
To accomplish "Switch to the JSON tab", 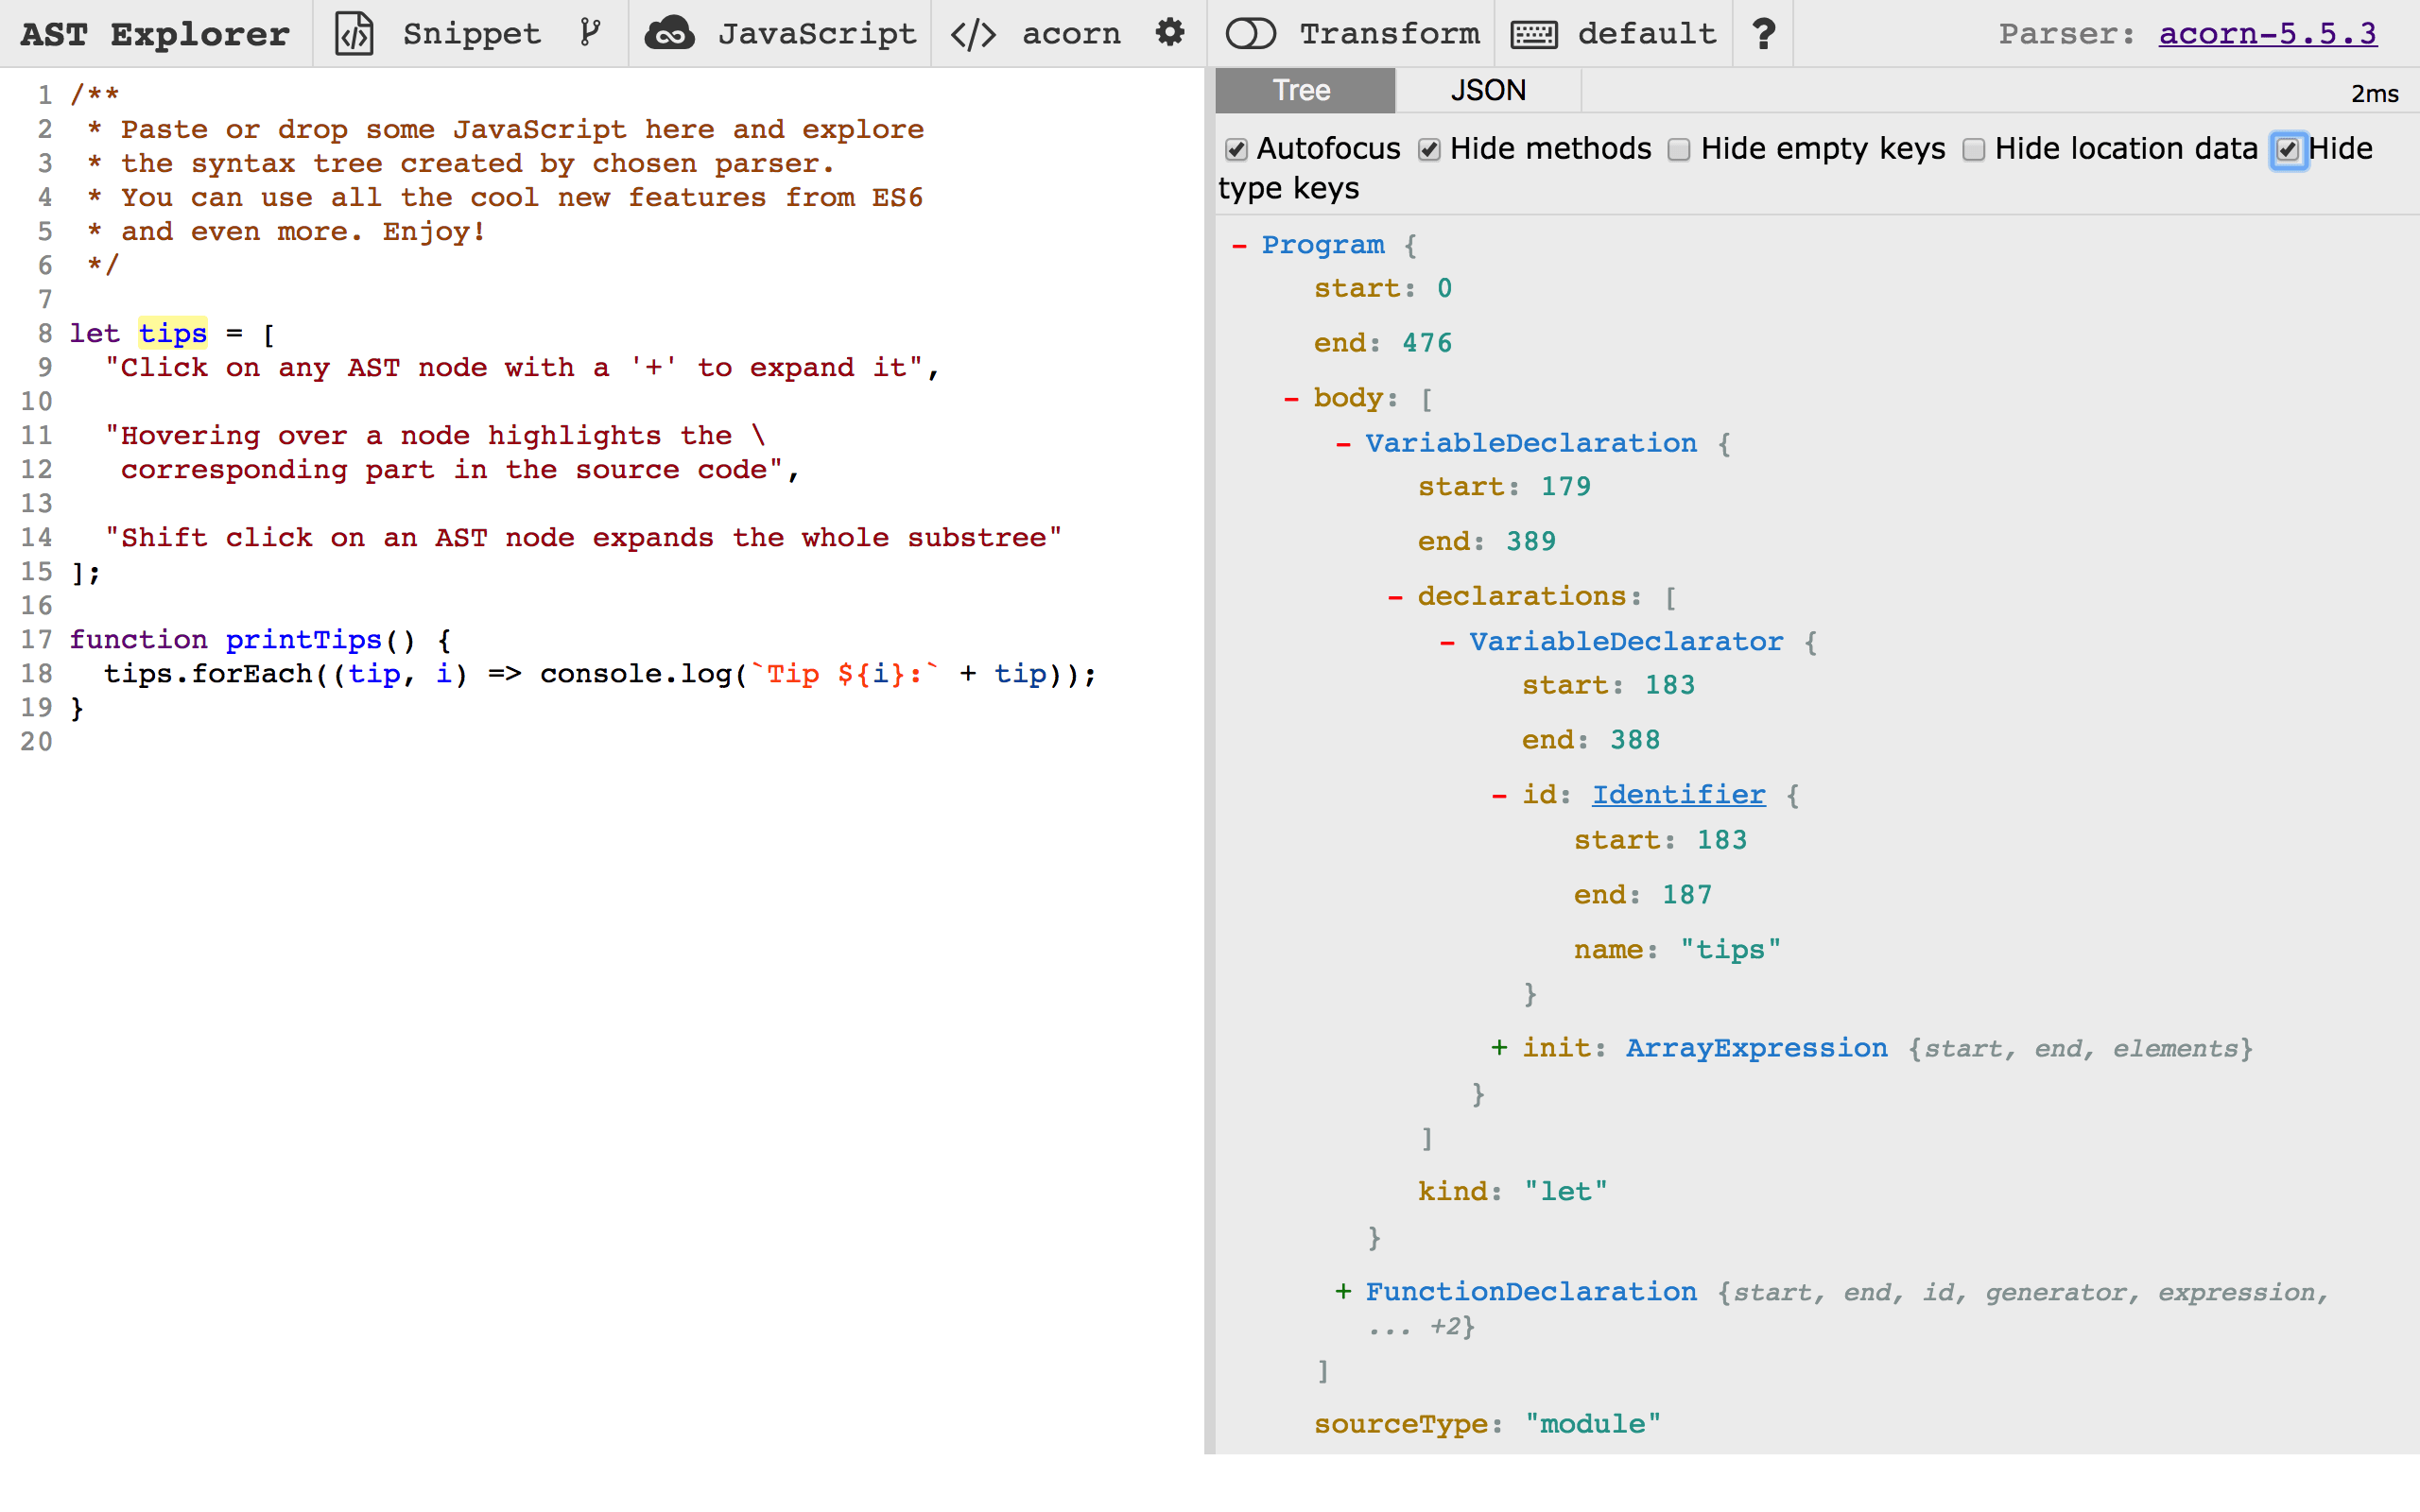I will click(x=1487, y=91).
